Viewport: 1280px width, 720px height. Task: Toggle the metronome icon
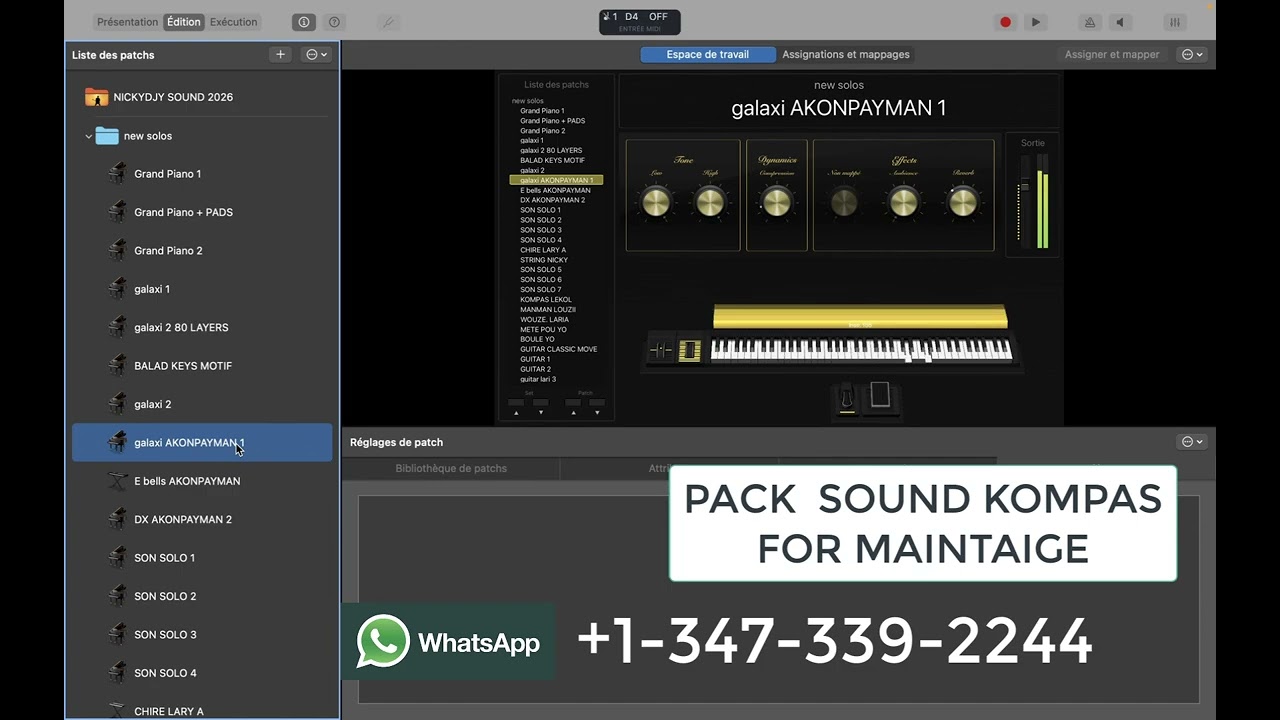[1090, 22]
